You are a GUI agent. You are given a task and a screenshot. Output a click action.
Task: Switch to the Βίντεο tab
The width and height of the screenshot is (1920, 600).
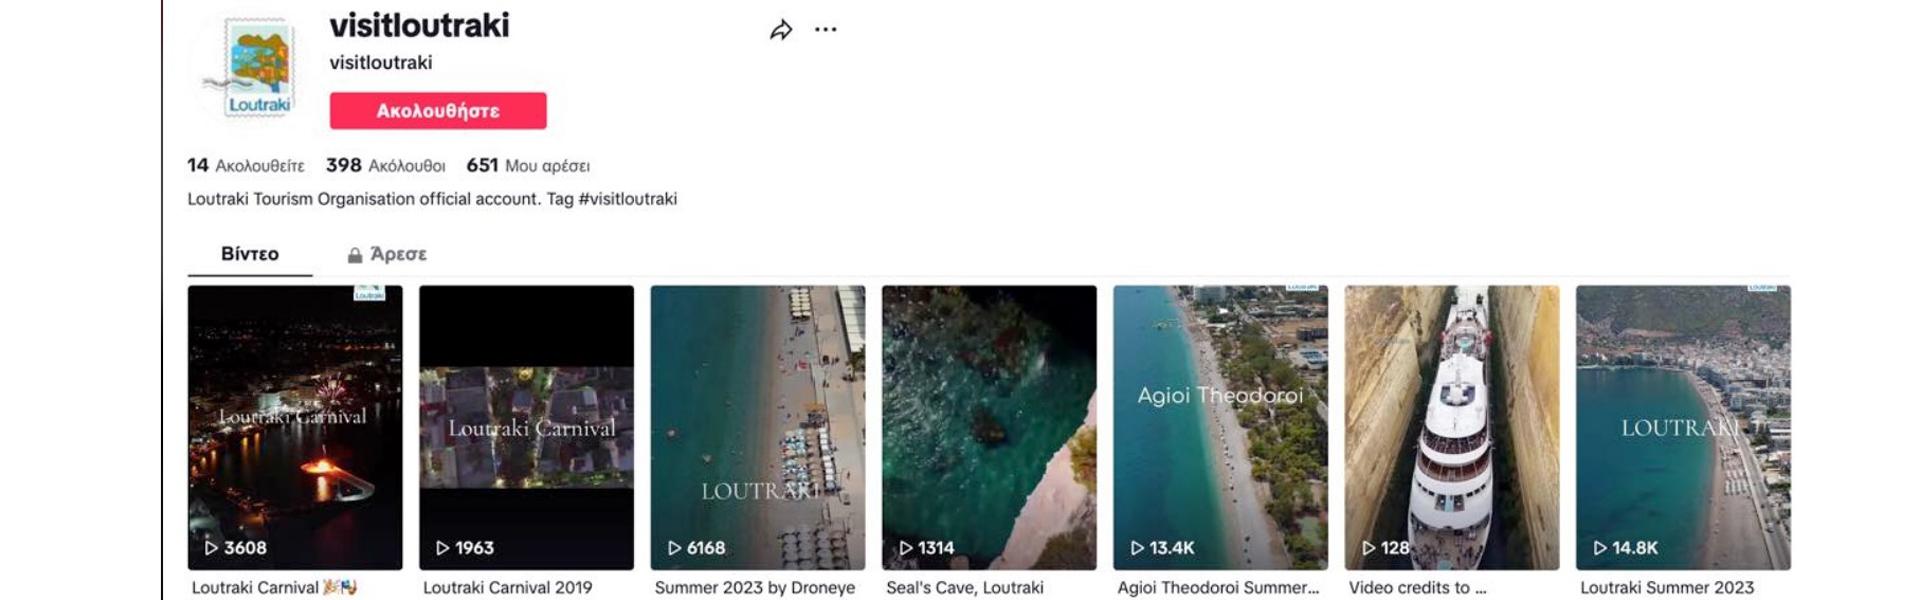click(249, 254)
